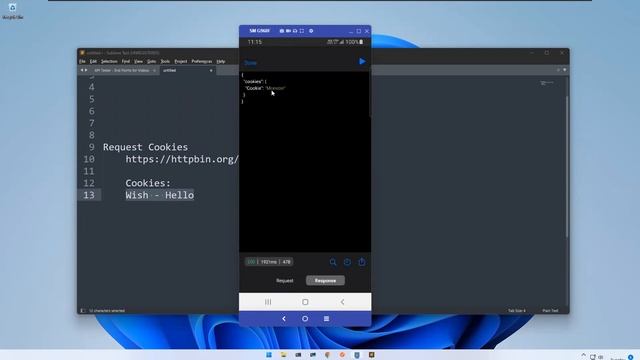Open the Selection menu in Sublime Text

click(109, 61)
